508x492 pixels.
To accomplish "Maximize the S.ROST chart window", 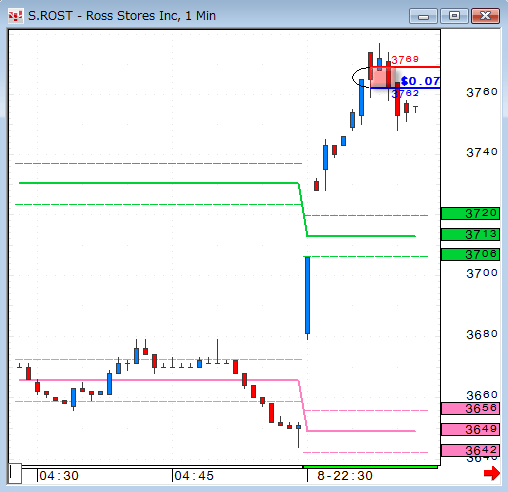I will (454, 16).
